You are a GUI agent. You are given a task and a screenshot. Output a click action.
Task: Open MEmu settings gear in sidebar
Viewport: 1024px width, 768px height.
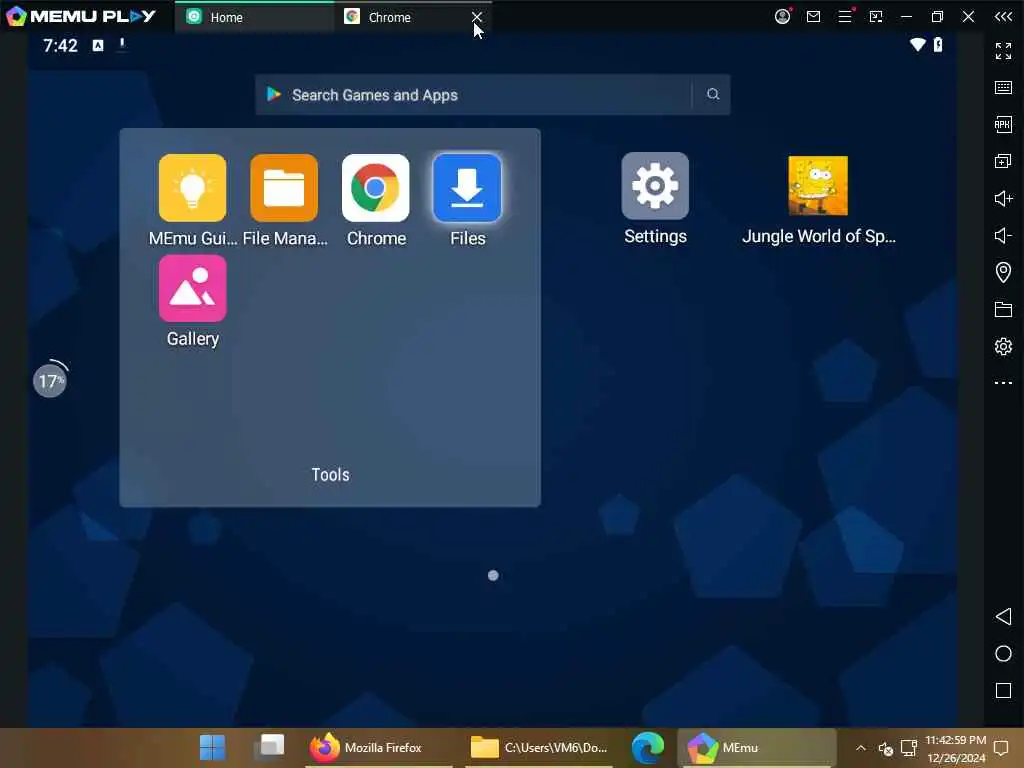tap(1003, 346)
